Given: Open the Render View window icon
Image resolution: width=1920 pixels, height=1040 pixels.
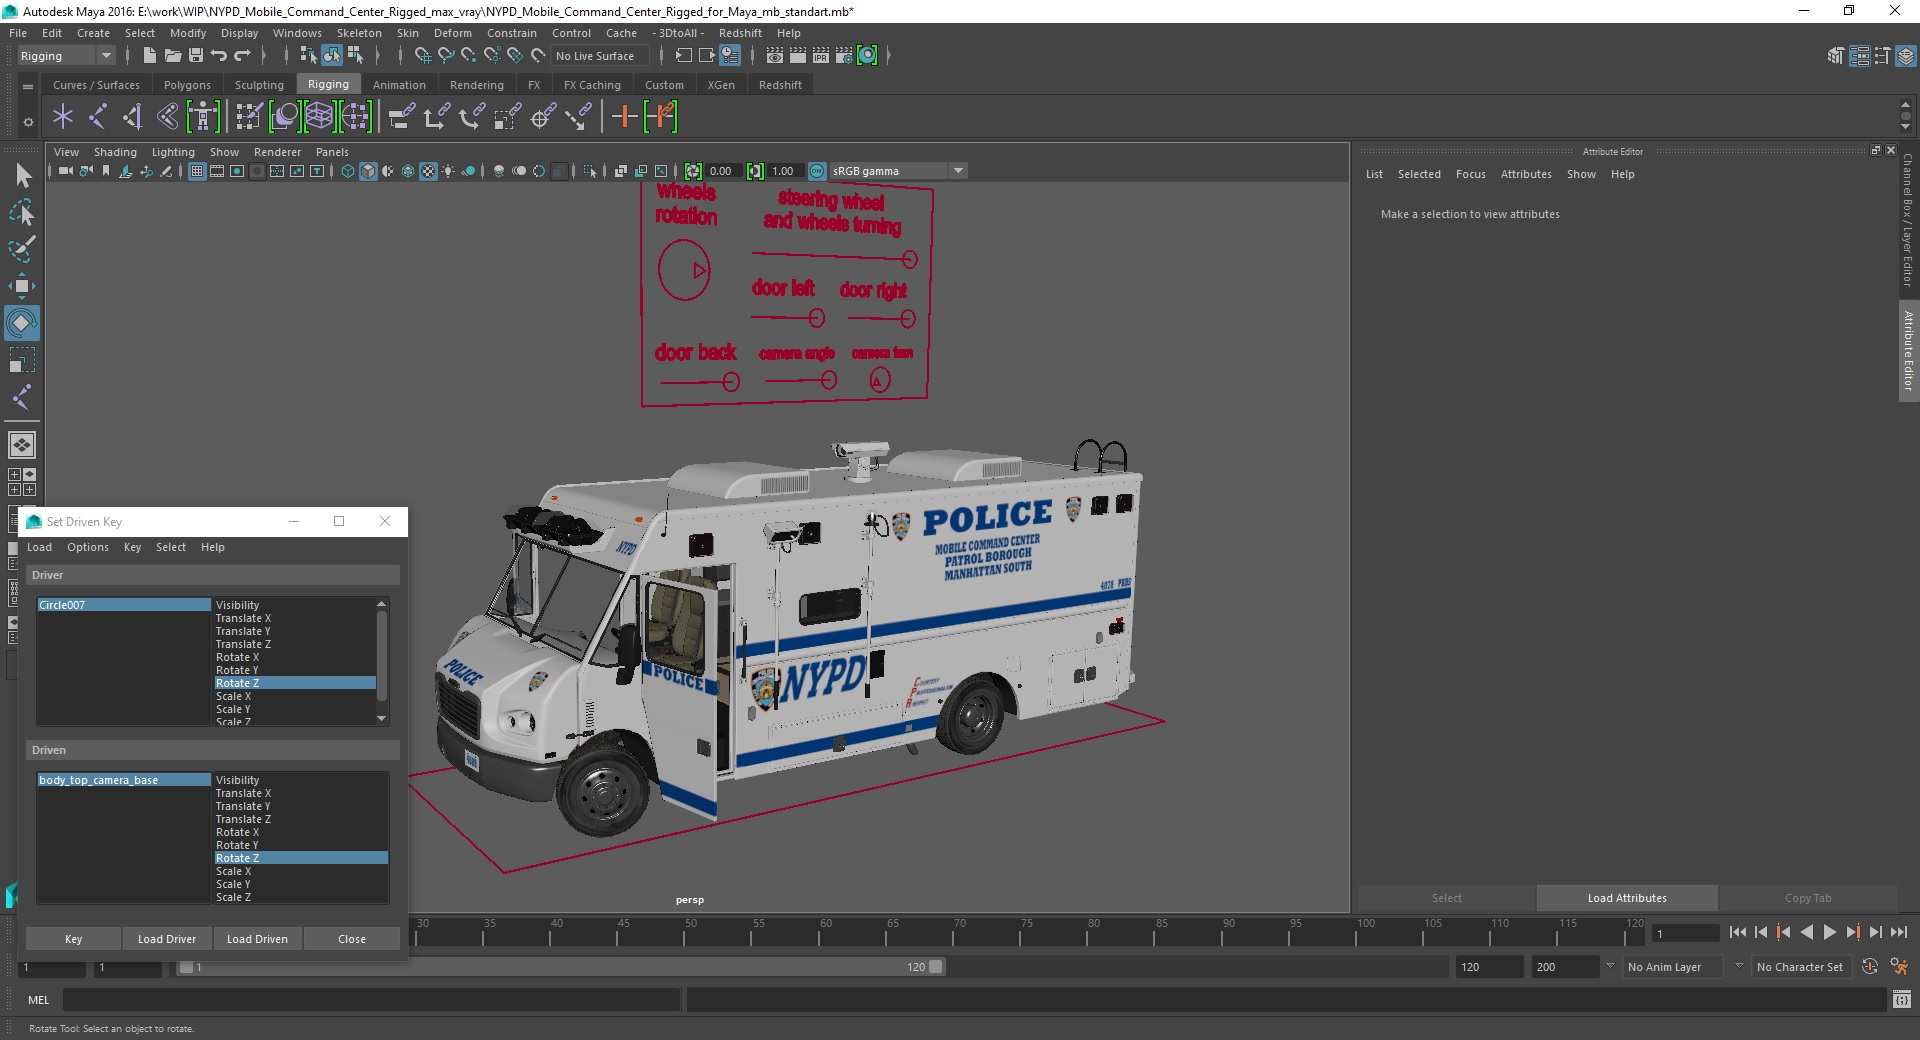Looking at the screenshot, I should pos(775,56).
